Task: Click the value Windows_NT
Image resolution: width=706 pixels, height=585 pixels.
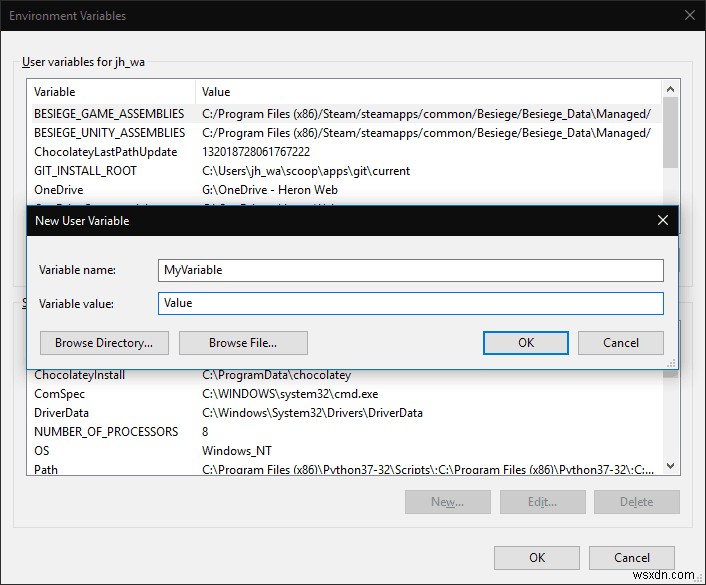Action: (237, 451)
